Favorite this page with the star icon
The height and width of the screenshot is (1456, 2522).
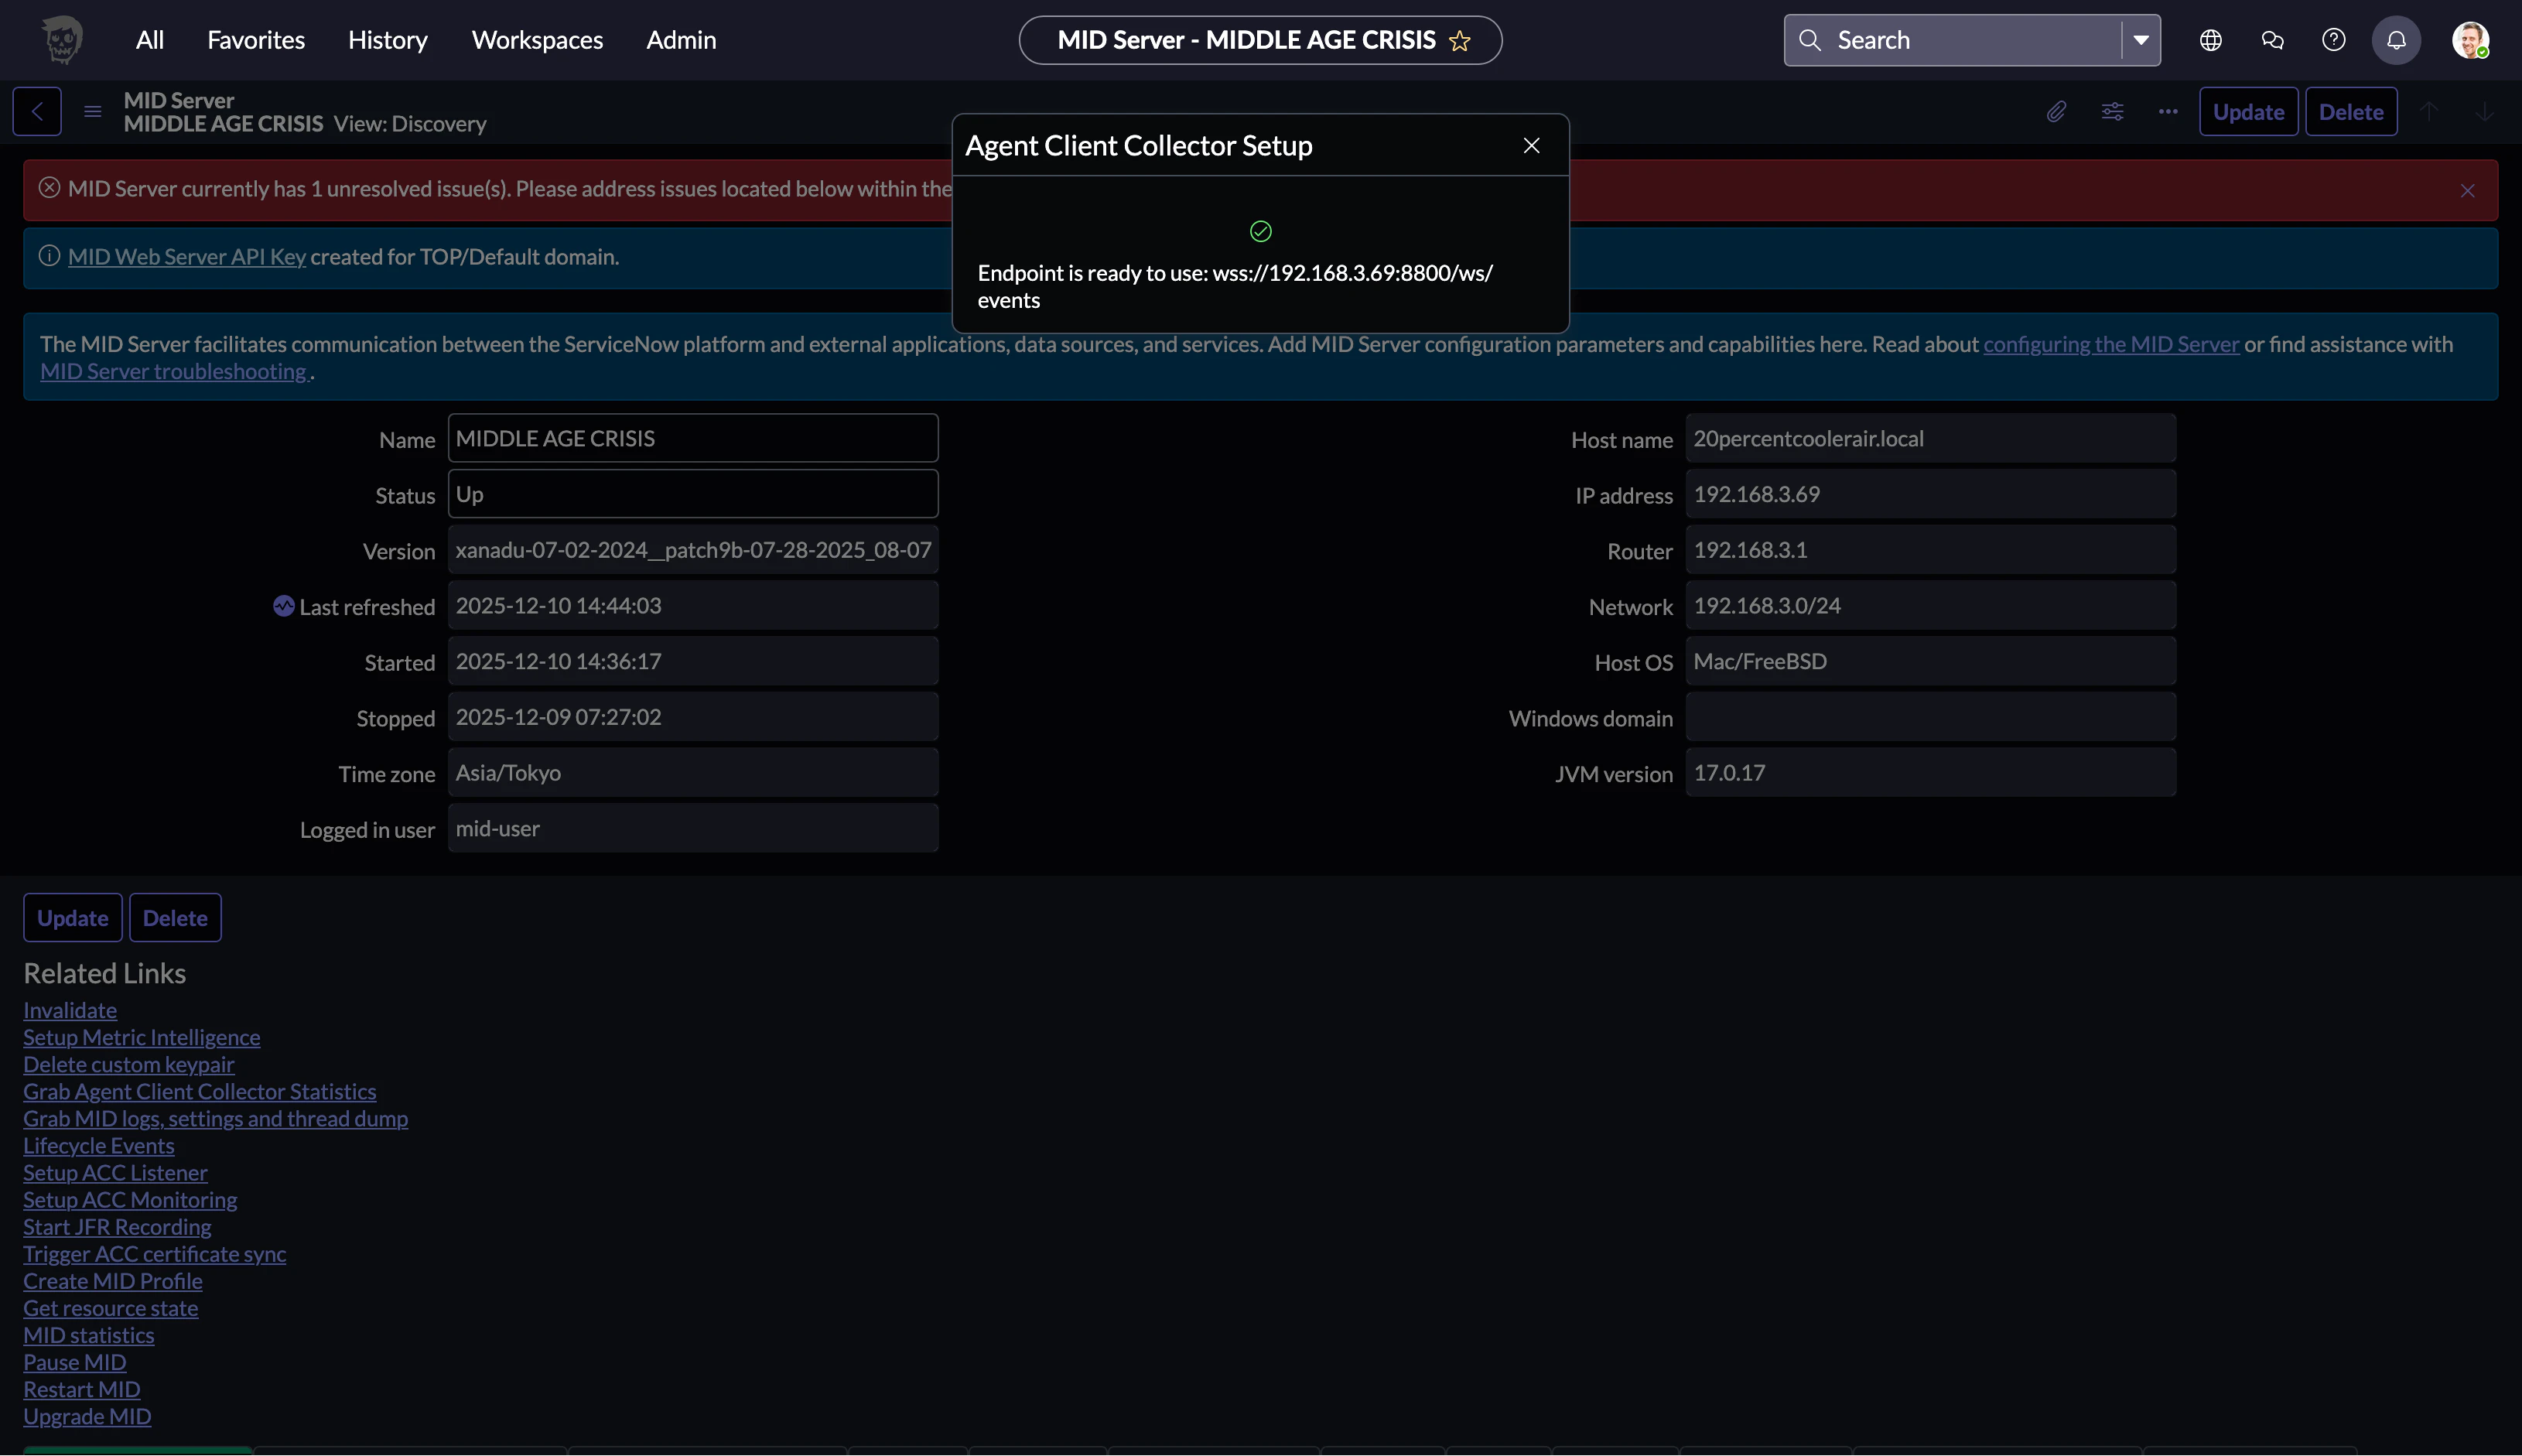[1460, 41]
